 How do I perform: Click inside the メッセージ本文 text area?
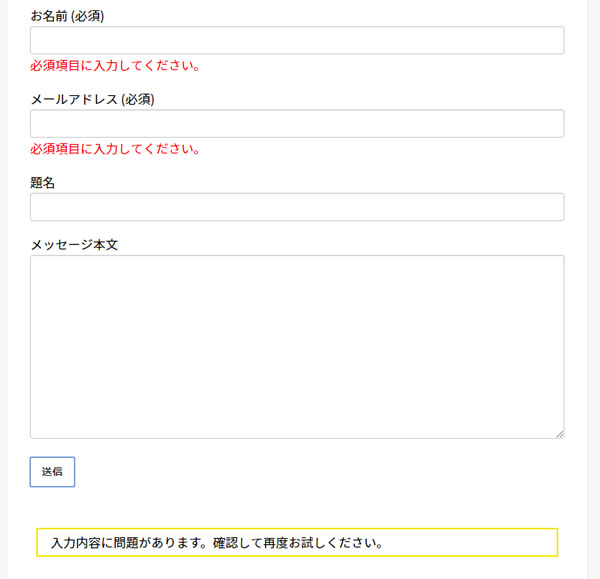coord(297,347)
